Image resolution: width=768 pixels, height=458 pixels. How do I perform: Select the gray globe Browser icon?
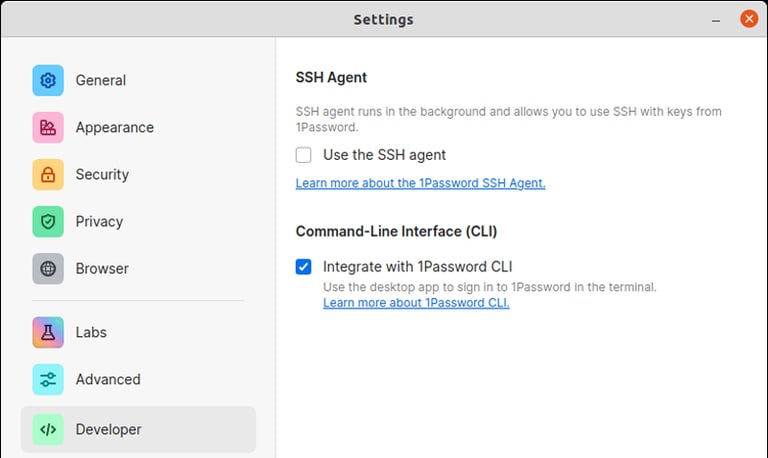tap(48, 268)
